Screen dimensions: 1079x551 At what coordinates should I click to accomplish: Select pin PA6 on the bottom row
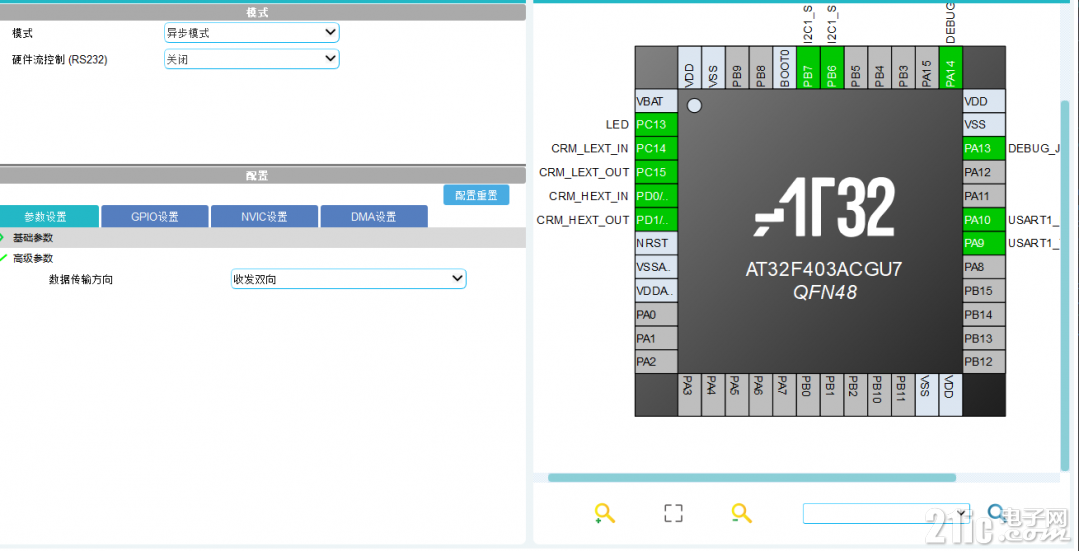pos(760,395)
